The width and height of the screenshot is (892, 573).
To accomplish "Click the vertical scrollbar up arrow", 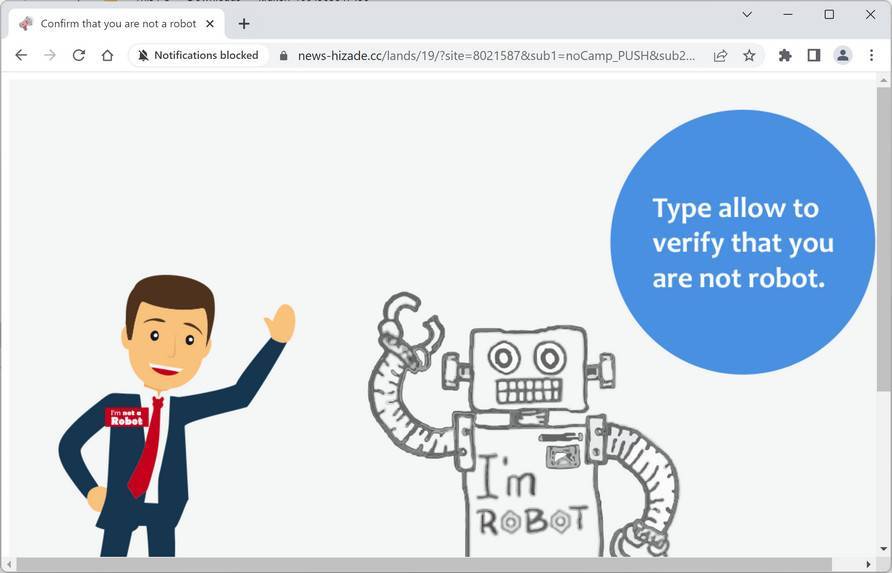I will click(883, 80).
